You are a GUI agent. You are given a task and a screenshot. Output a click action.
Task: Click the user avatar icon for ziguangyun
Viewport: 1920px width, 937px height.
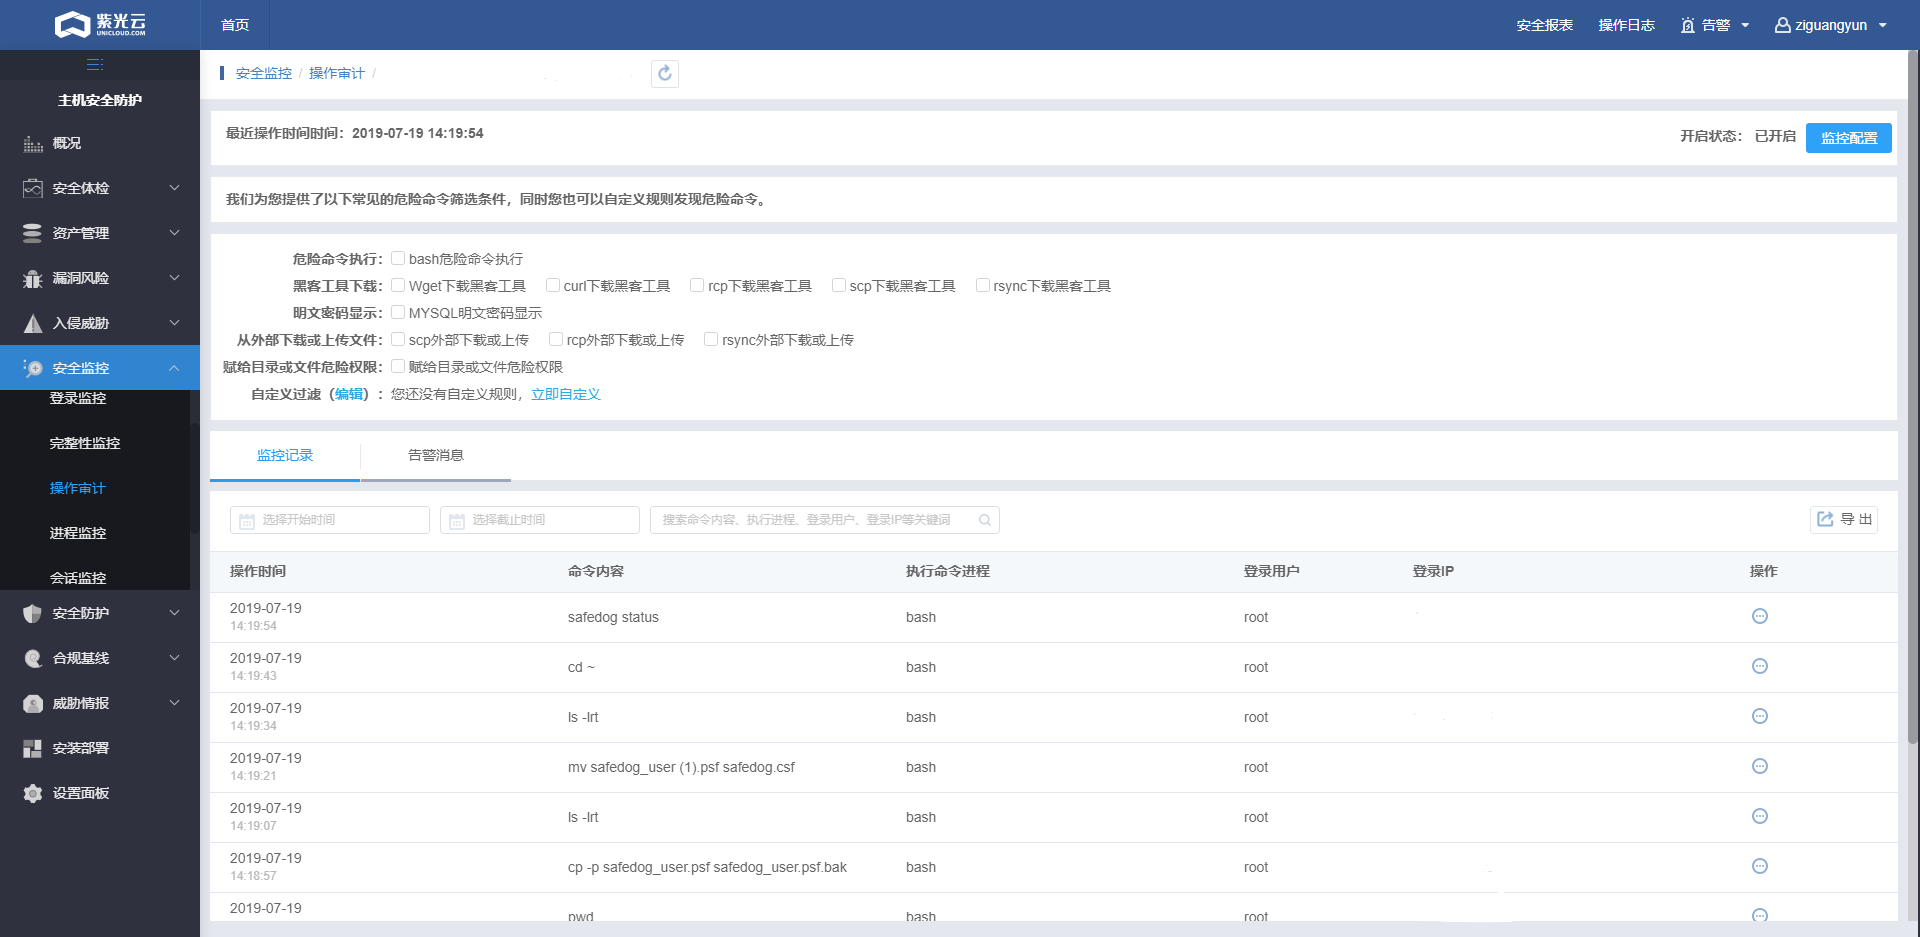1782,25
